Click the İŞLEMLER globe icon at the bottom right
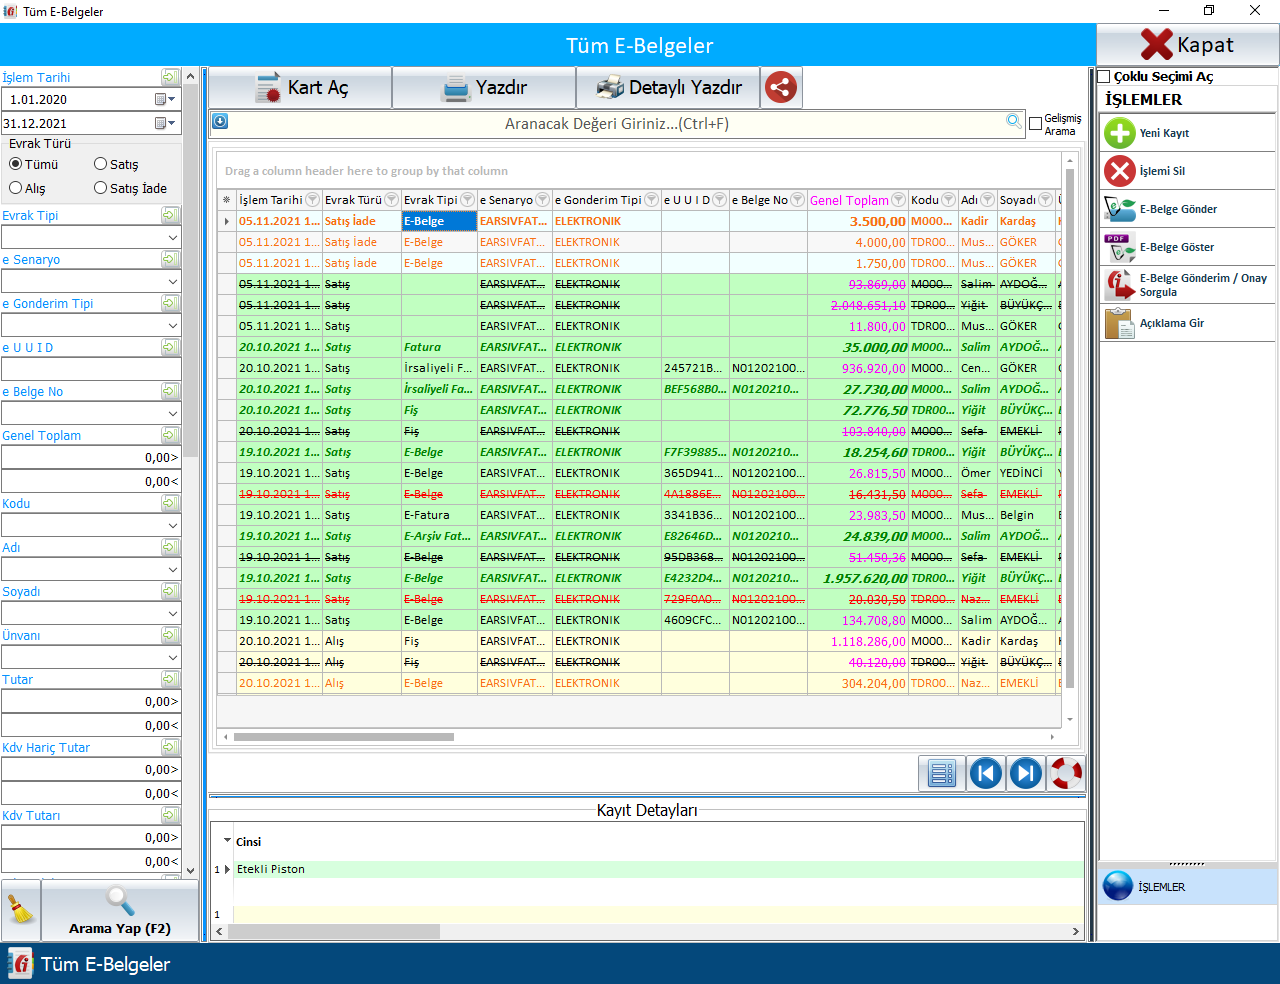 [1118, 886]
